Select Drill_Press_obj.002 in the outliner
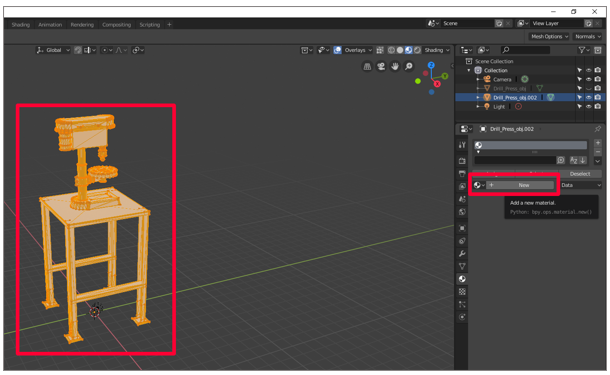 [515, 98]
